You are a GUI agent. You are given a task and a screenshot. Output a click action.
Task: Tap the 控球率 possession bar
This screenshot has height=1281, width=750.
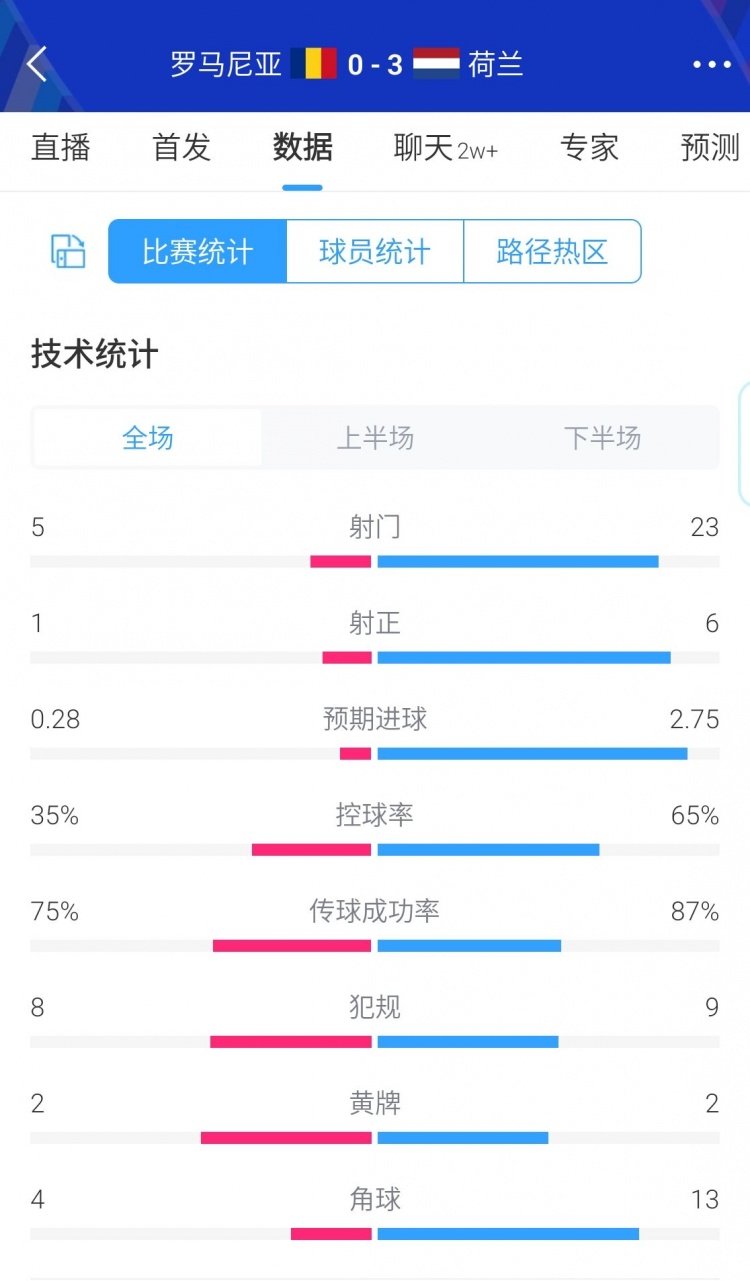click(x=375, y=849)
